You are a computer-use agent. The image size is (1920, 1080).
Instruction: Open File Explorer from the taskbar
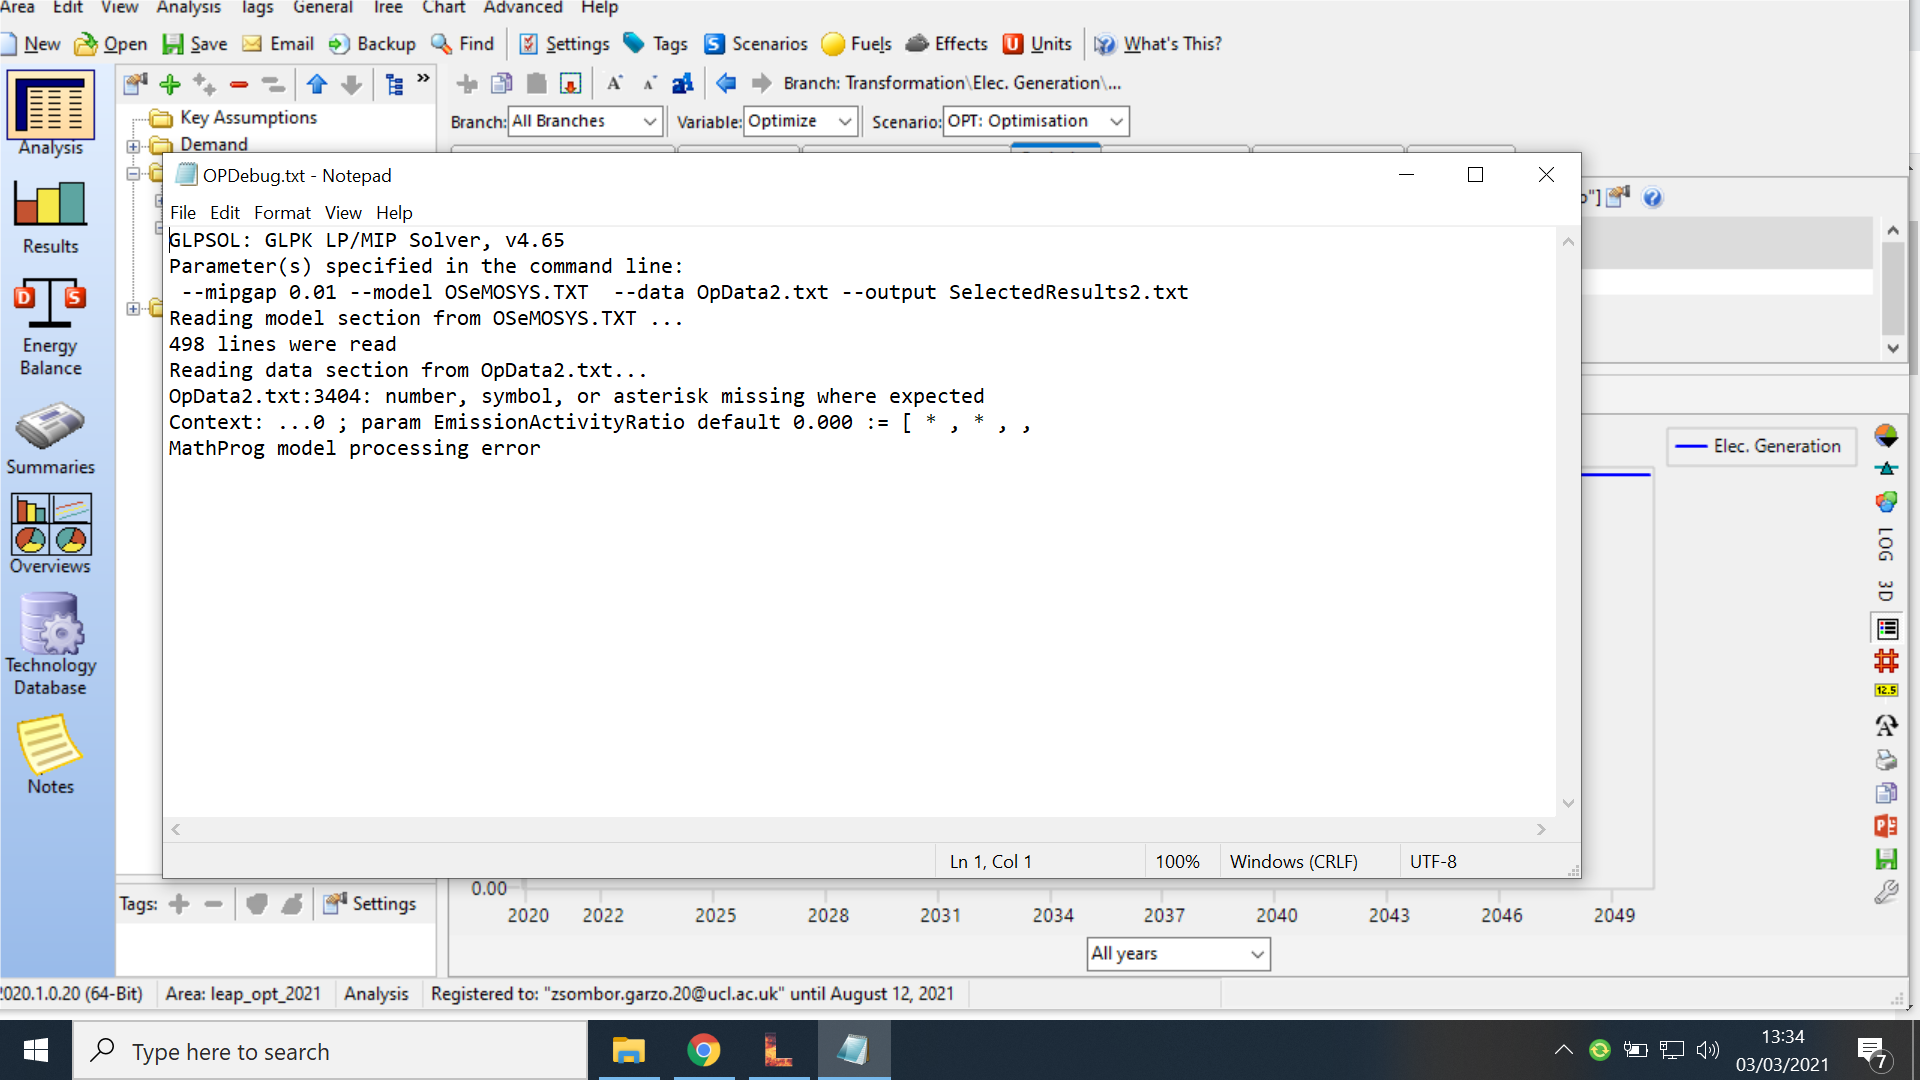coord(629,1051)
